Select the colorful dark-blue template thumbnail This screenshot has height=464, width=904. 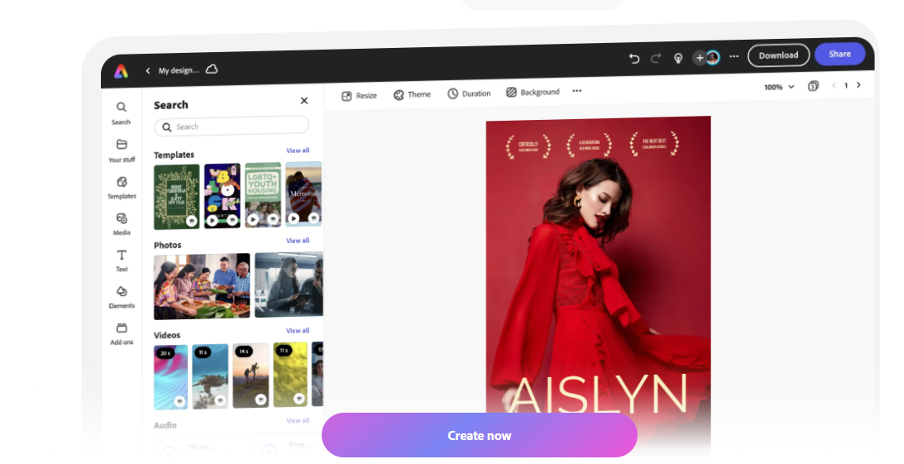222,195
